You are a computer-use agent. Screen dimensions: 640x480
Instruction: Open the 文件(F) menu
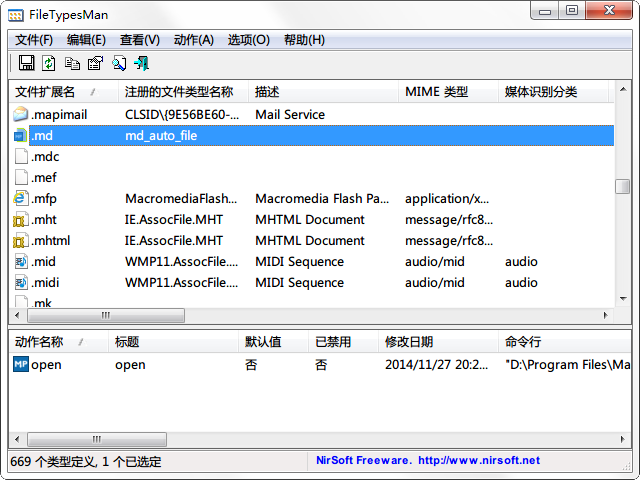coord(34,40)
